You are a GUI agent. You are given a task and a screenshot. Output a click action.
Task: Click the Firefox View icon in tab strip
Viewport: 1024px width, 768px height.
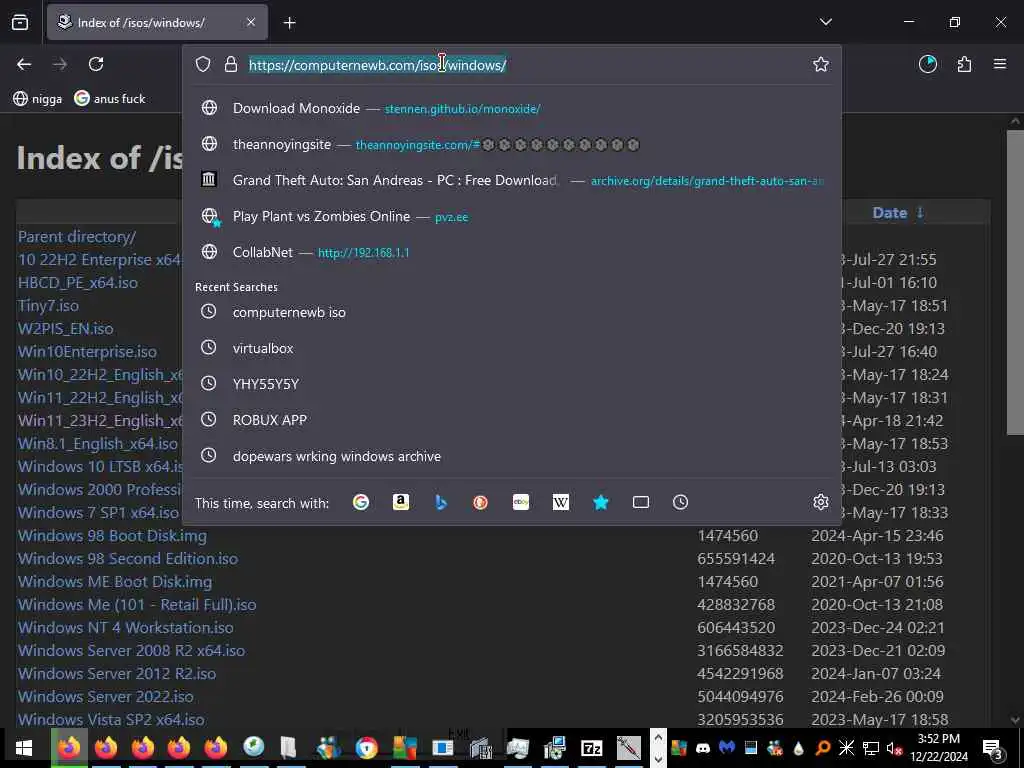click(20, 22)
